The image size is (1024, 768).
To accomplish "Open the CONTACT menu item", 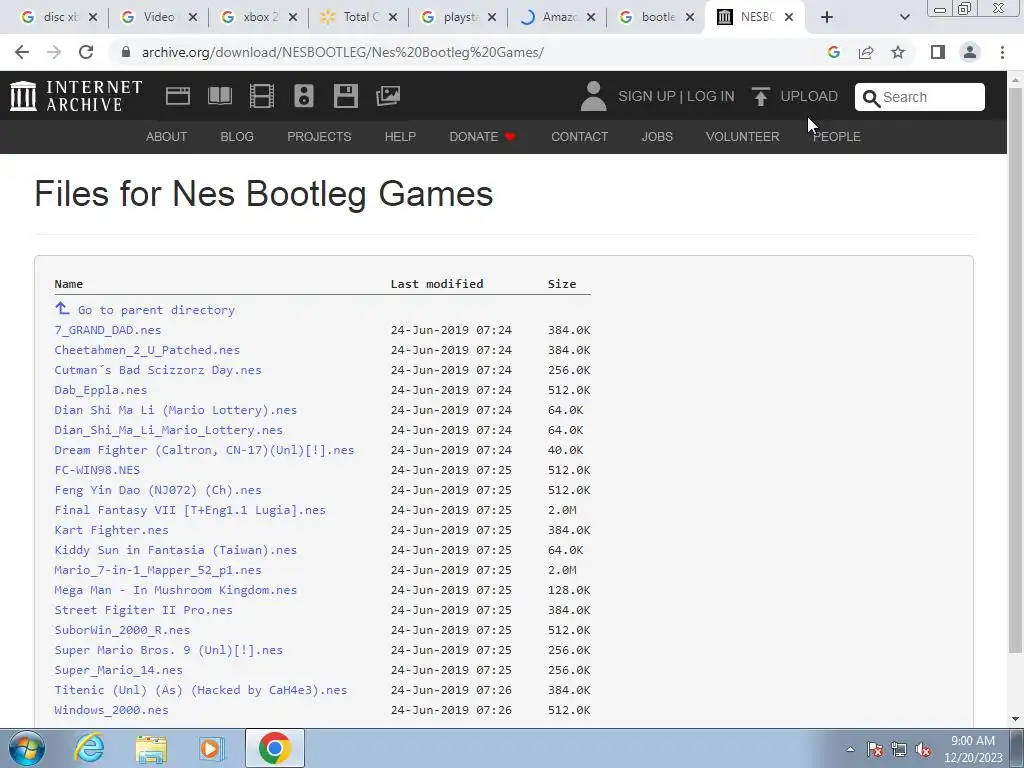I will (579, 136).
